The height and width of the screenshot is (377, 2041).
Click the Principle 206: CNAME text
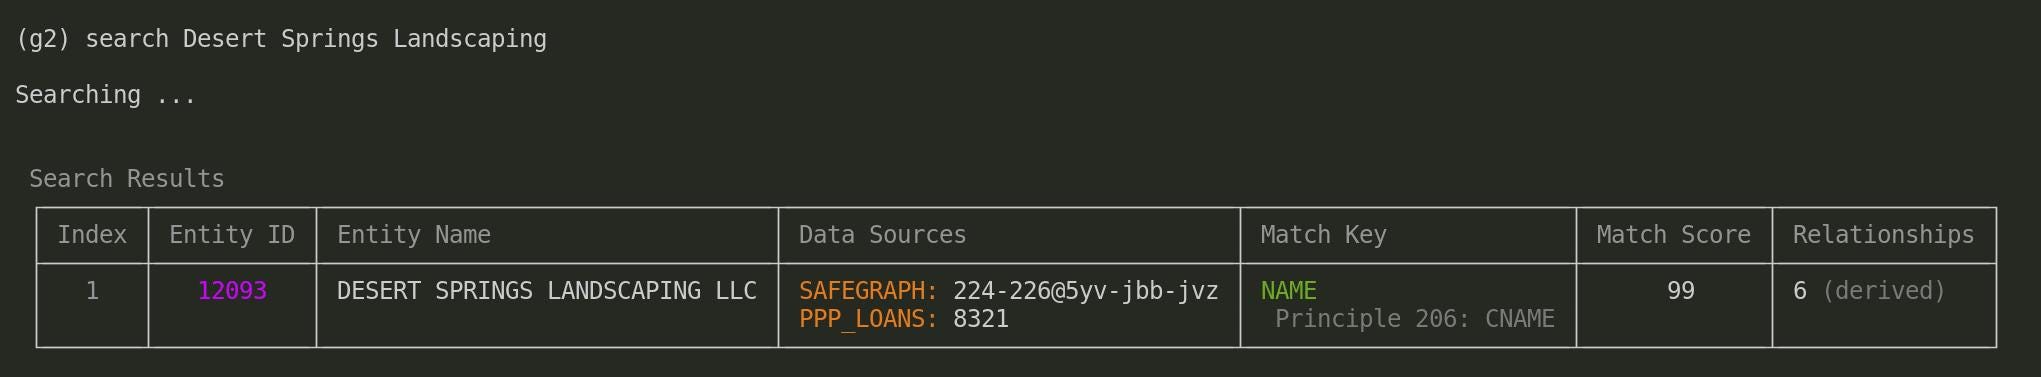click(1415, 319)
